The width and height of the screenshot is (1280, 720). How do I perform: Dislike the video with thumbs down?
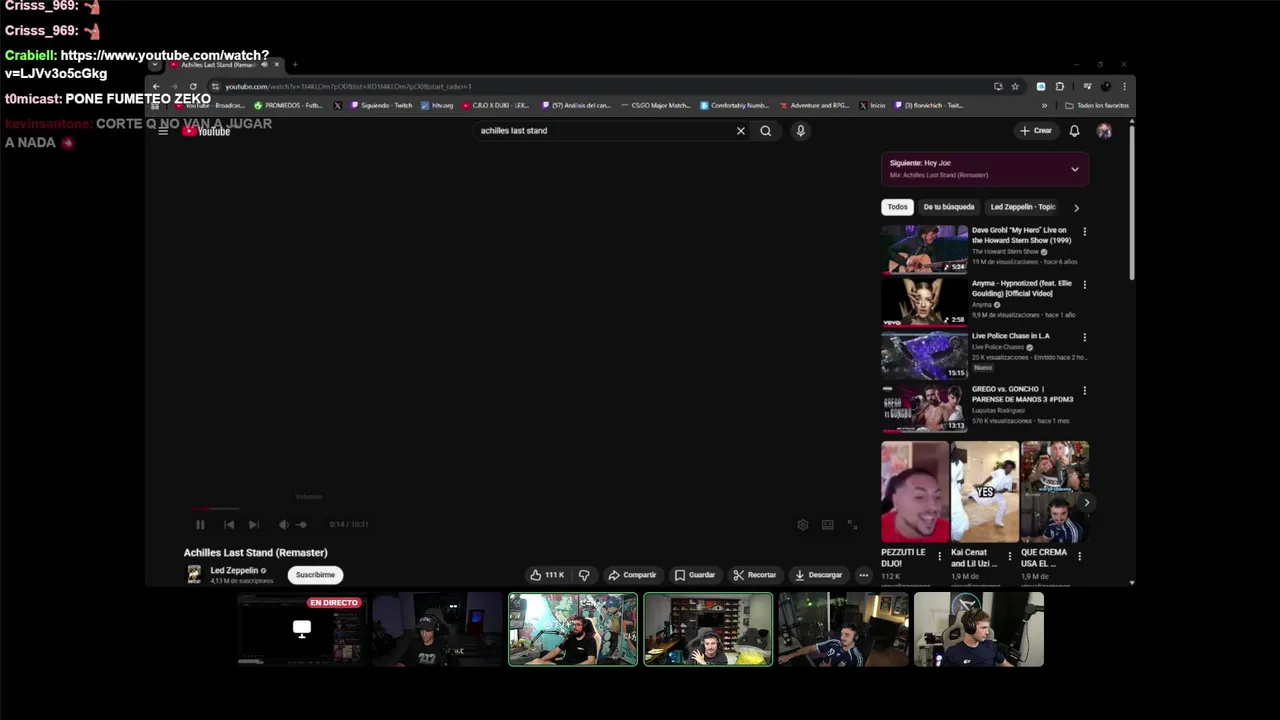(584, 575)
